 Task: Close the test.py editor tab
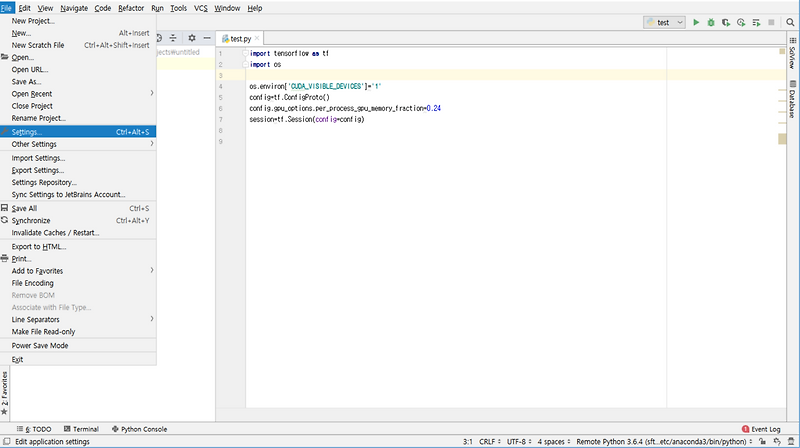(x=257, y=38)
